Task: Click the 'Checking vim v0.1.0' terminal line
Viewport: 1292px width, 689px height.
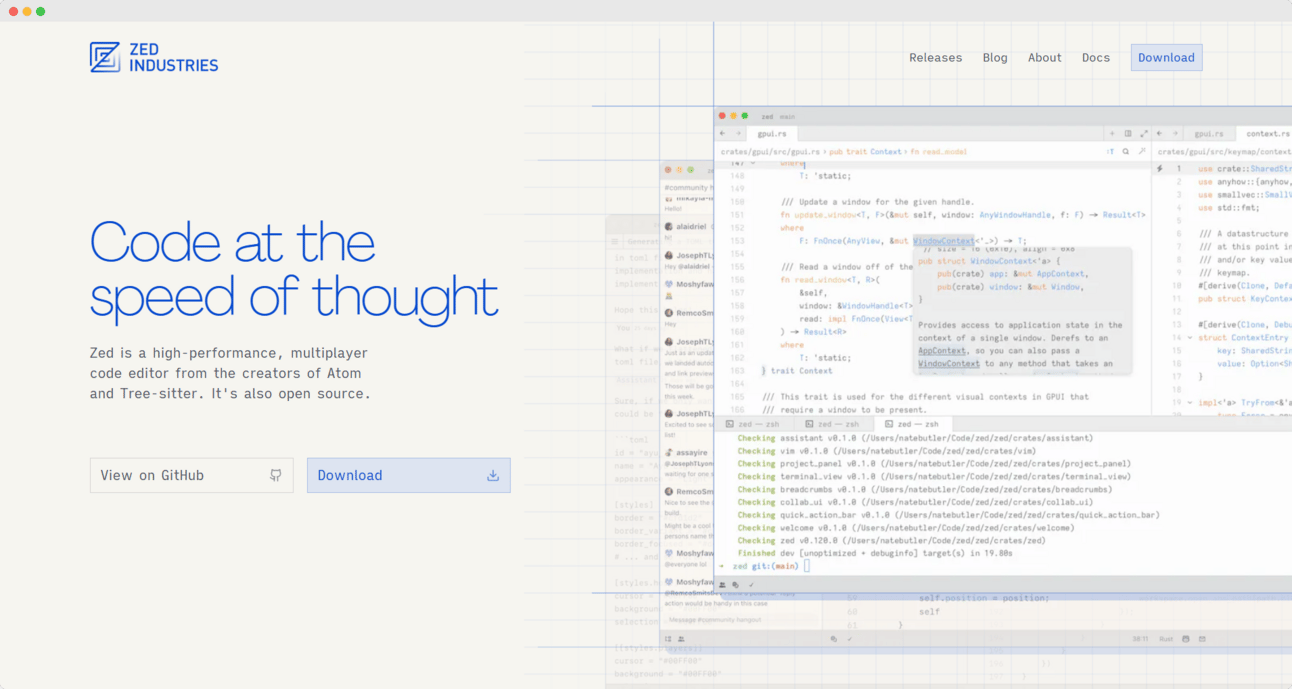Action: pos(886,451)
